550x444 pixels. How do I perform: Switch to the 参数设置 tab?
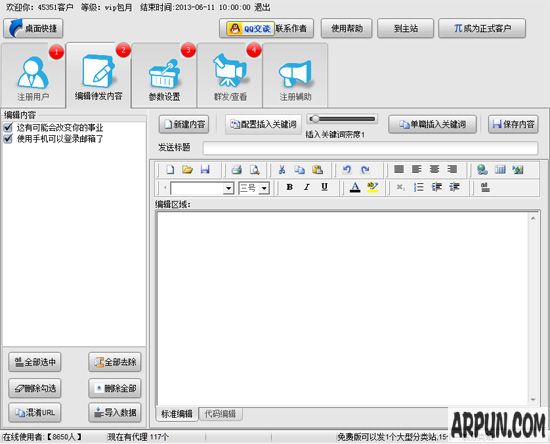point(164,76)
